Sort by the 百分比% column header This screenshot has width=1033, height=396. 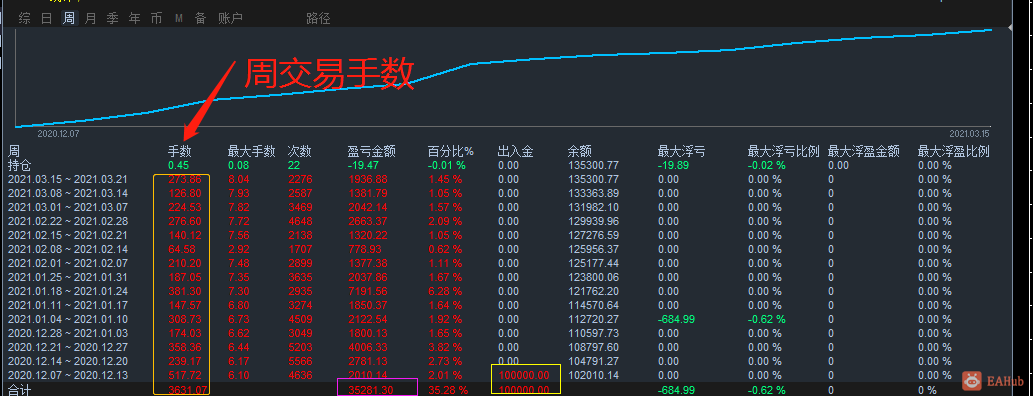coord(451,152)
